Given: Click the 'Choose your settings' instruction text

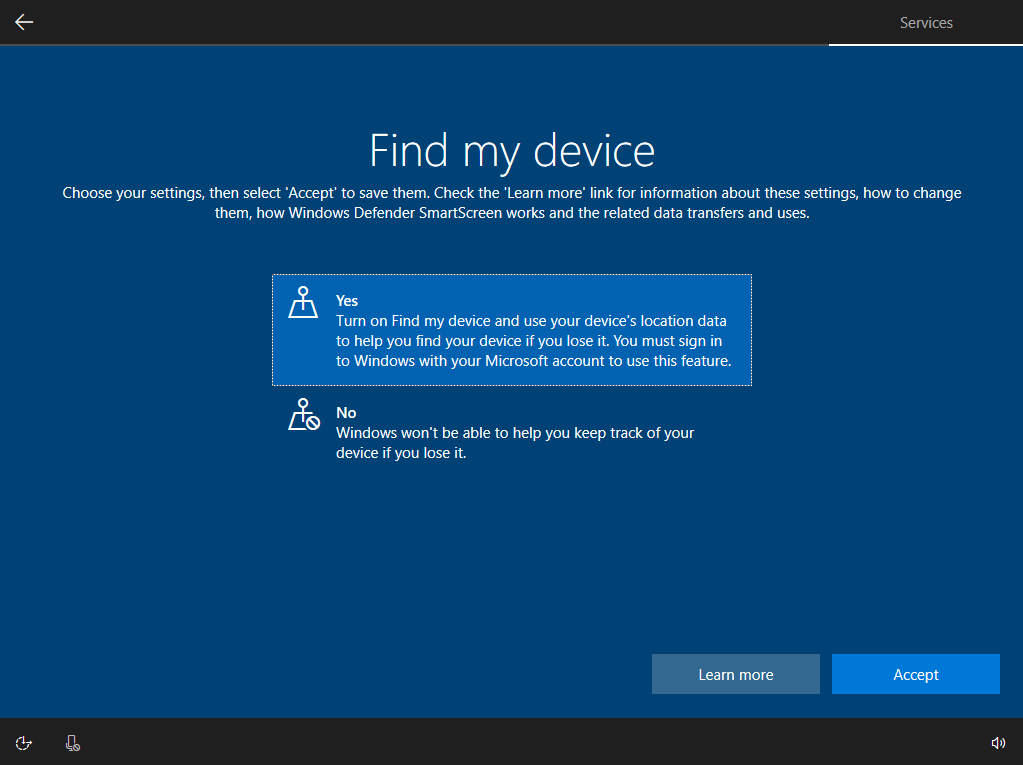Looking at the screenshot, I should point(512,203).
